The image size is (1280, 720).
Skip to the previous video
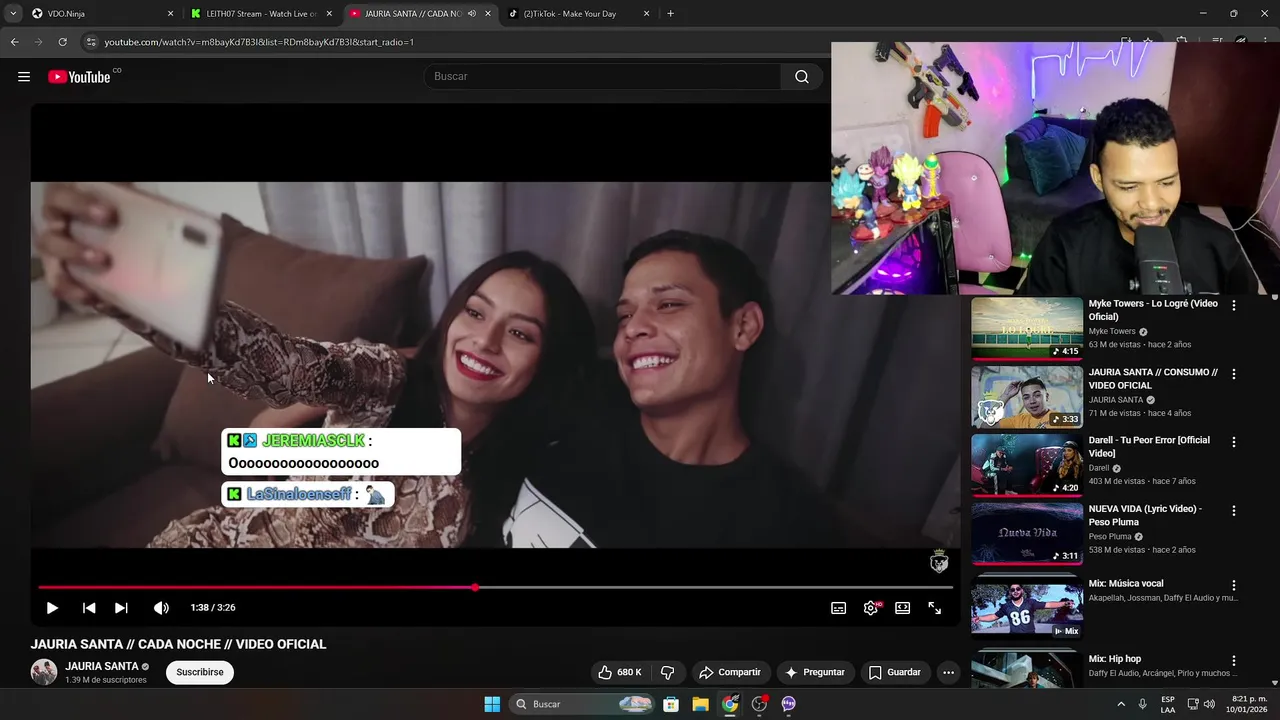click(x=89, y=608)
